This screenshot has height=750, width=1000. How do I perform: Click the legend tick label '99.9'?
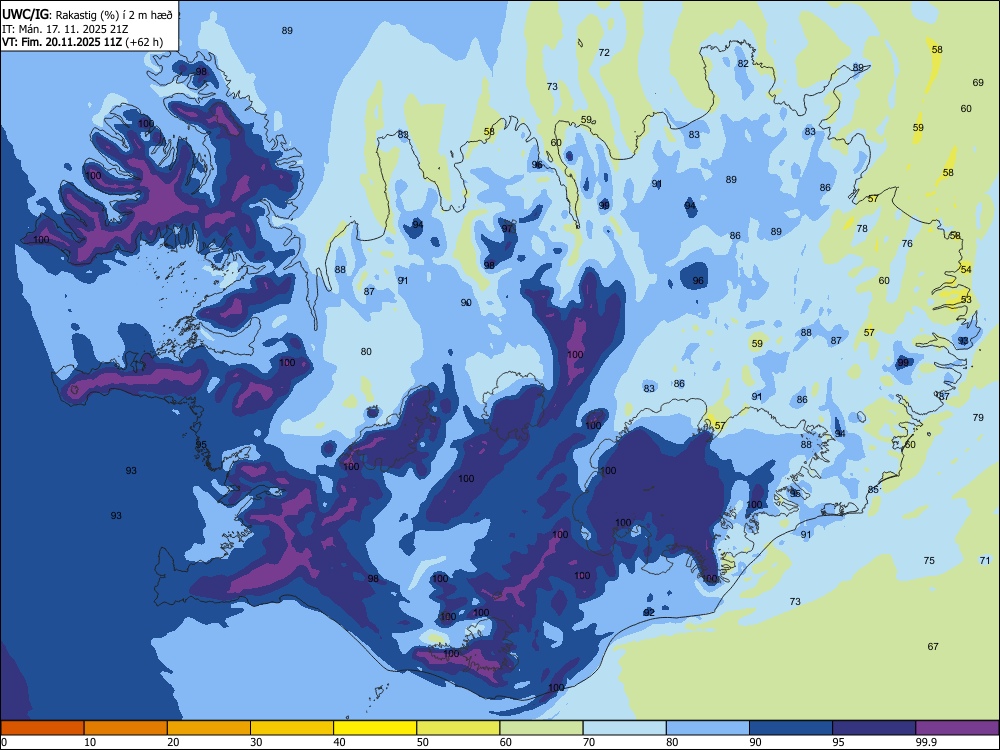coord(925,742)
